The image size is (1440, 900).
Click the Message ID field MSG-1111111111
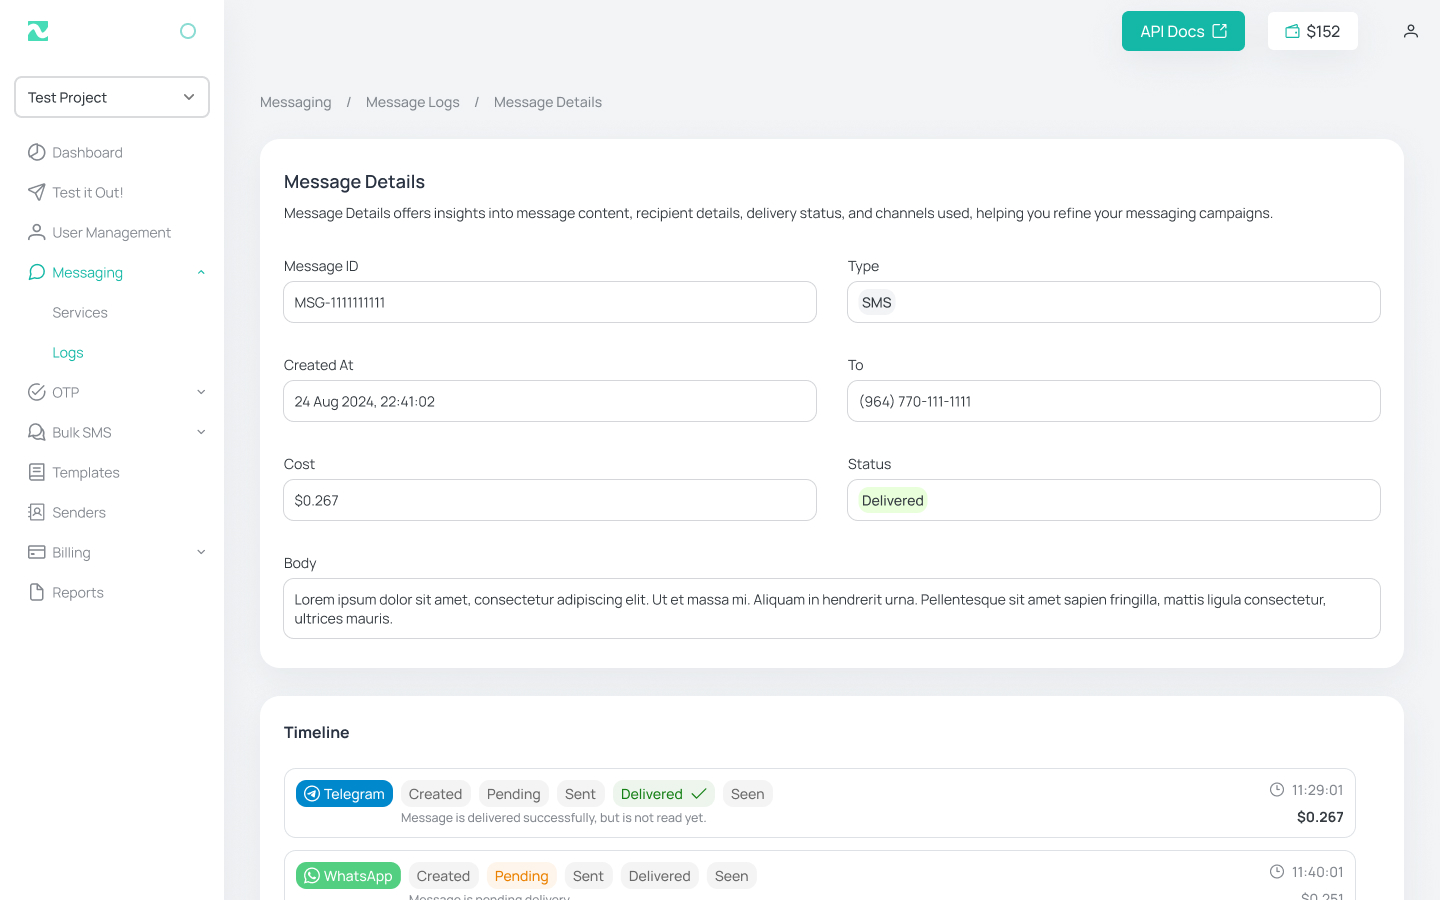[x=550, y=302]
